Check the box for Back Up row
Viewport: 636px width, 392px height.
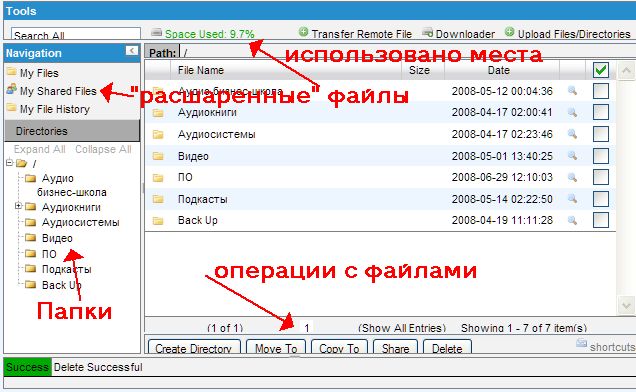(601, 220)
